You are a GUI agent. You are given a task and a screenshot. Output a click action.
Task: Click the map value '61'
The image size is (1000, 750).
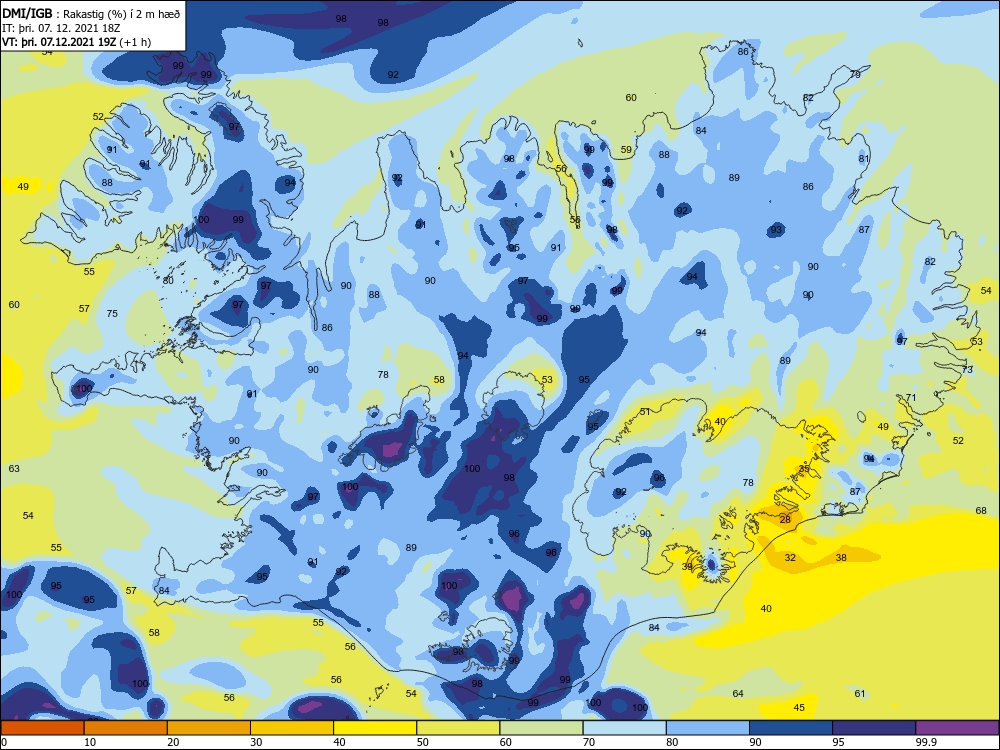coord(860,693)
